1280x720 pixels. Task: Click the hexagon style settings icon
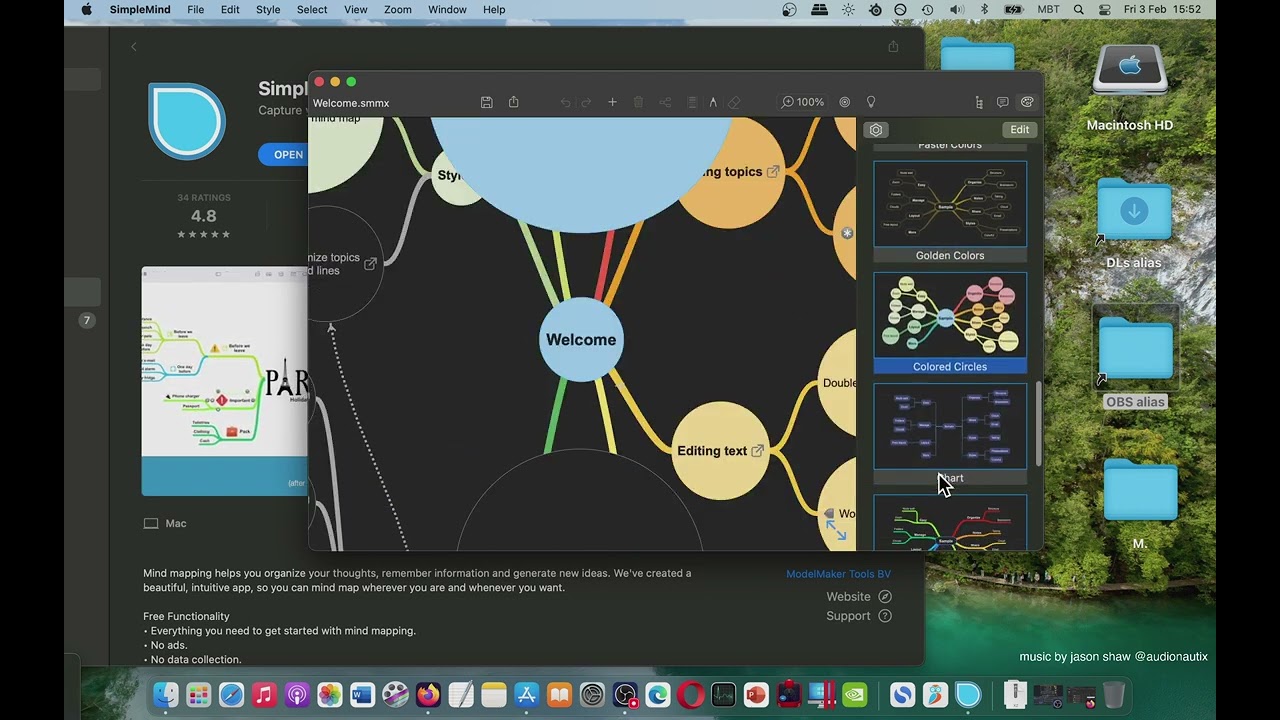click(x=876, y=130)
